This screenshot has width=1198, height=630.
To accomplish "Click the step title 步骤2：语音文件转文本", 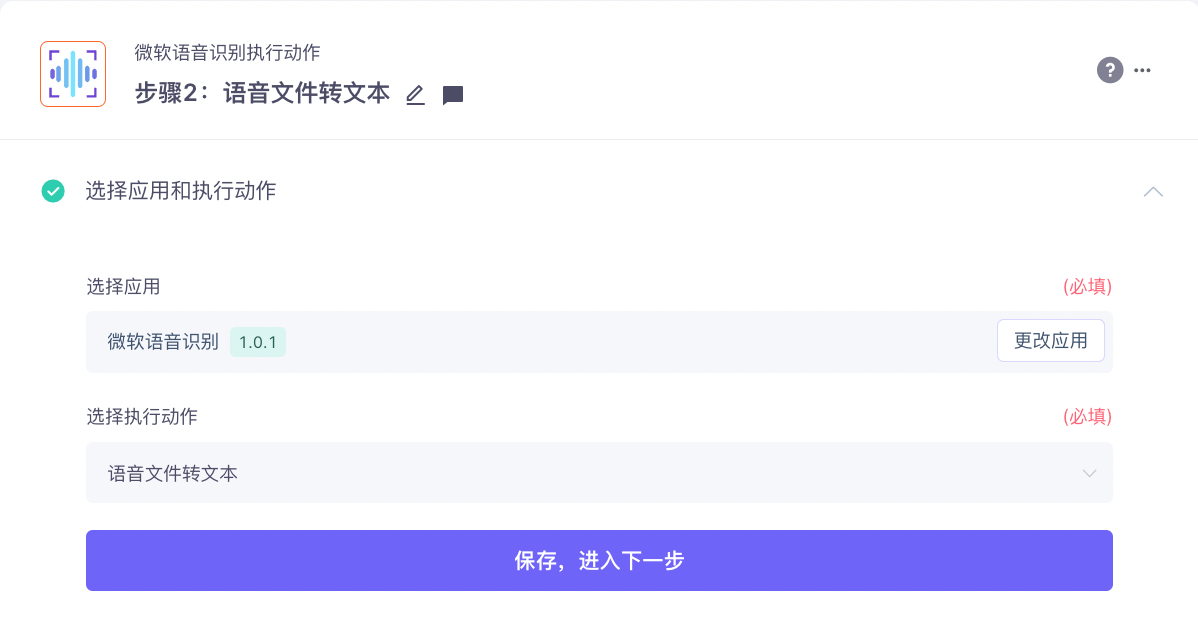I will 262,93.
